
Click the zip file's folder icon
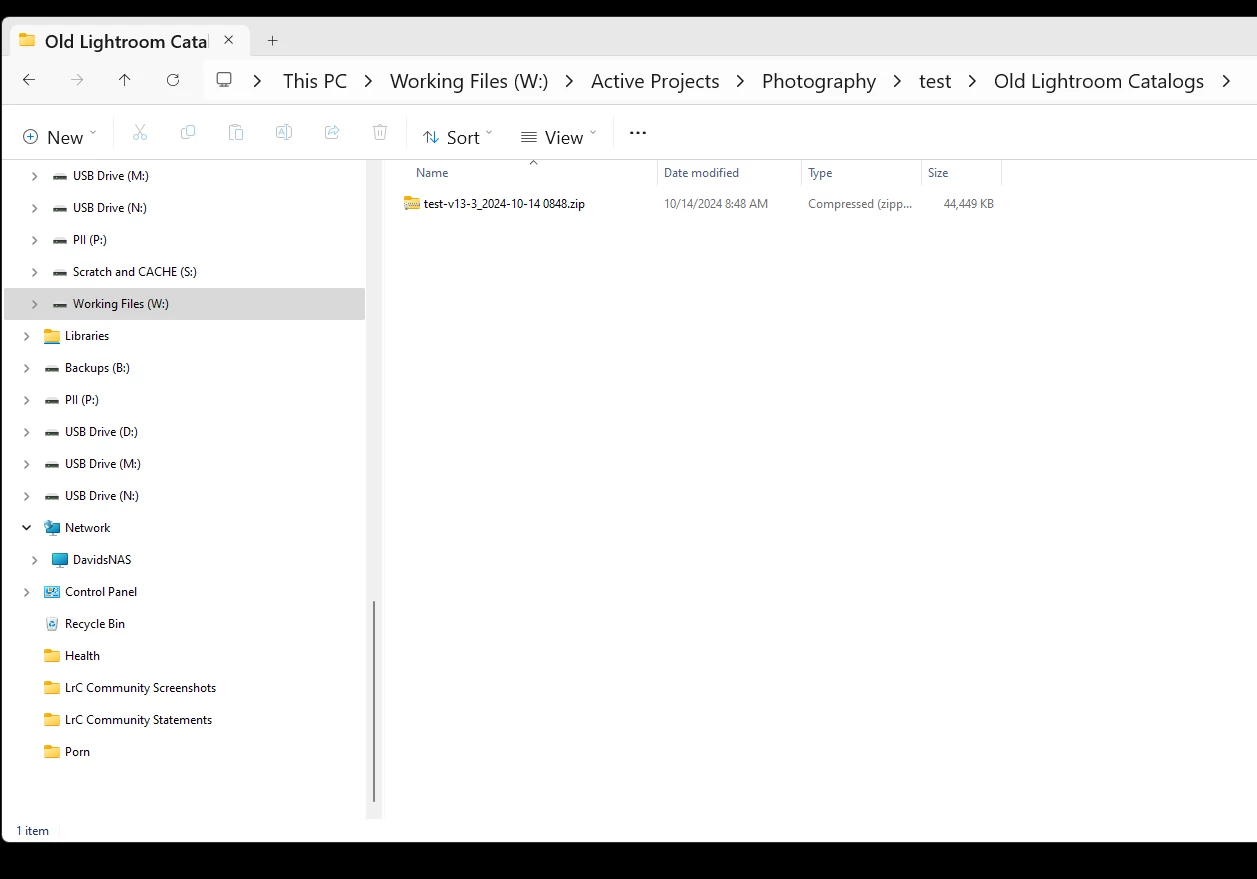[412, 203]
